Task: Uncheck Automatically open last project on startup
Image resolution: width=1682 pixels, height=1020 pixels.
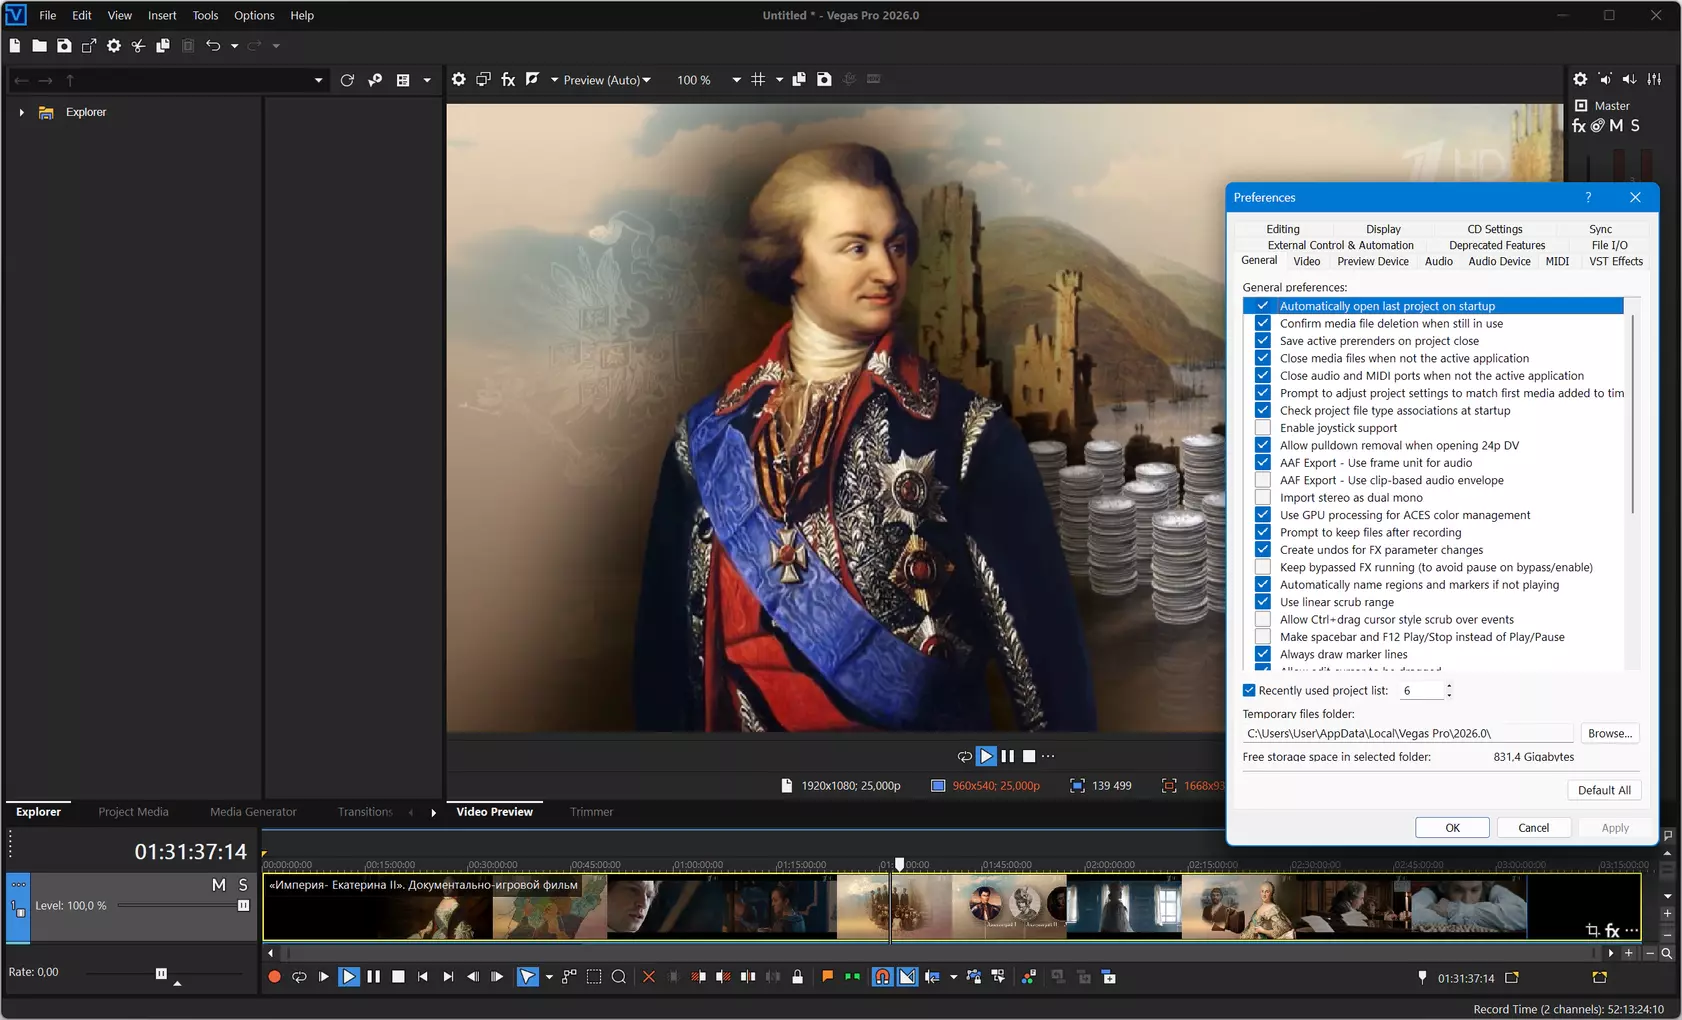Action: pyautogui.click(x=1263, y=306)
